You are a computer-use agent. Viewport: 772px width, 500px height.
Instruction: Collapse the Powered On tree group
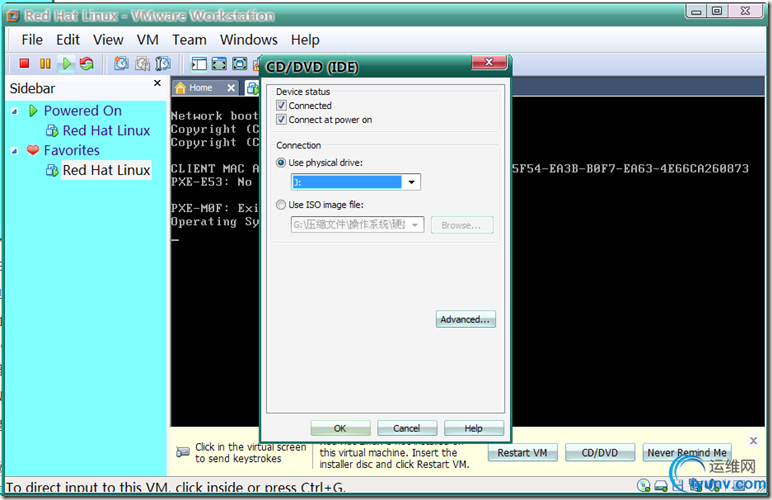point(15,111)
